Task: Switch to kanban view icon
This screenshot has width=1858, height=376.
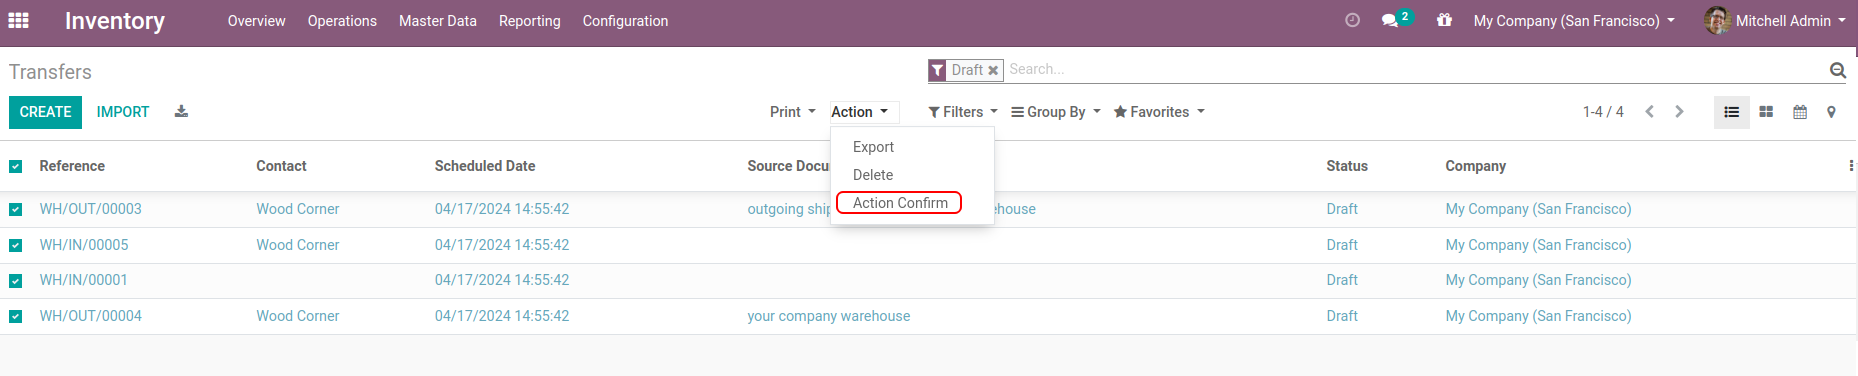Action: click(1766, 112)
